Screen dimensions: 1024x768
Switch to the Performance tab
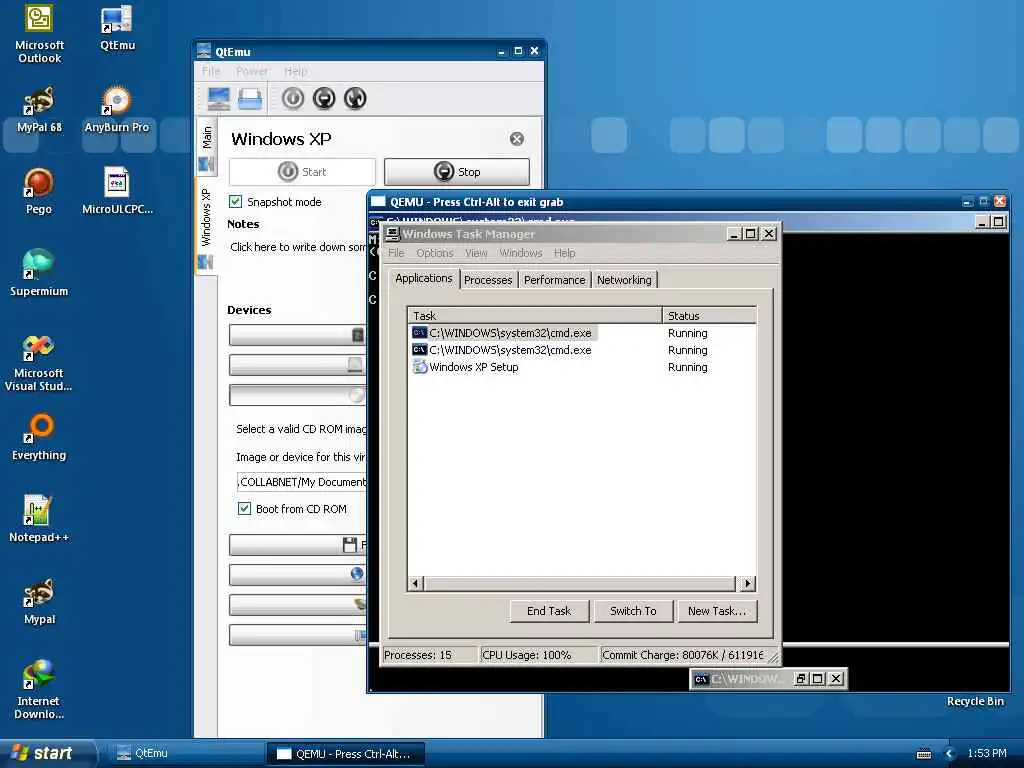pos(554,280)
